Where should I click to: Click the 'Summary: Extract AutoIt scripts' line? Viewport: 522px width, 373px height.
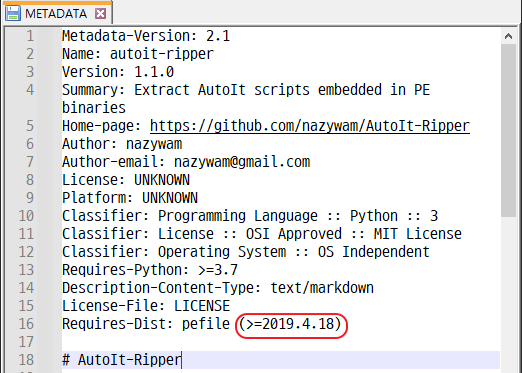246,90
